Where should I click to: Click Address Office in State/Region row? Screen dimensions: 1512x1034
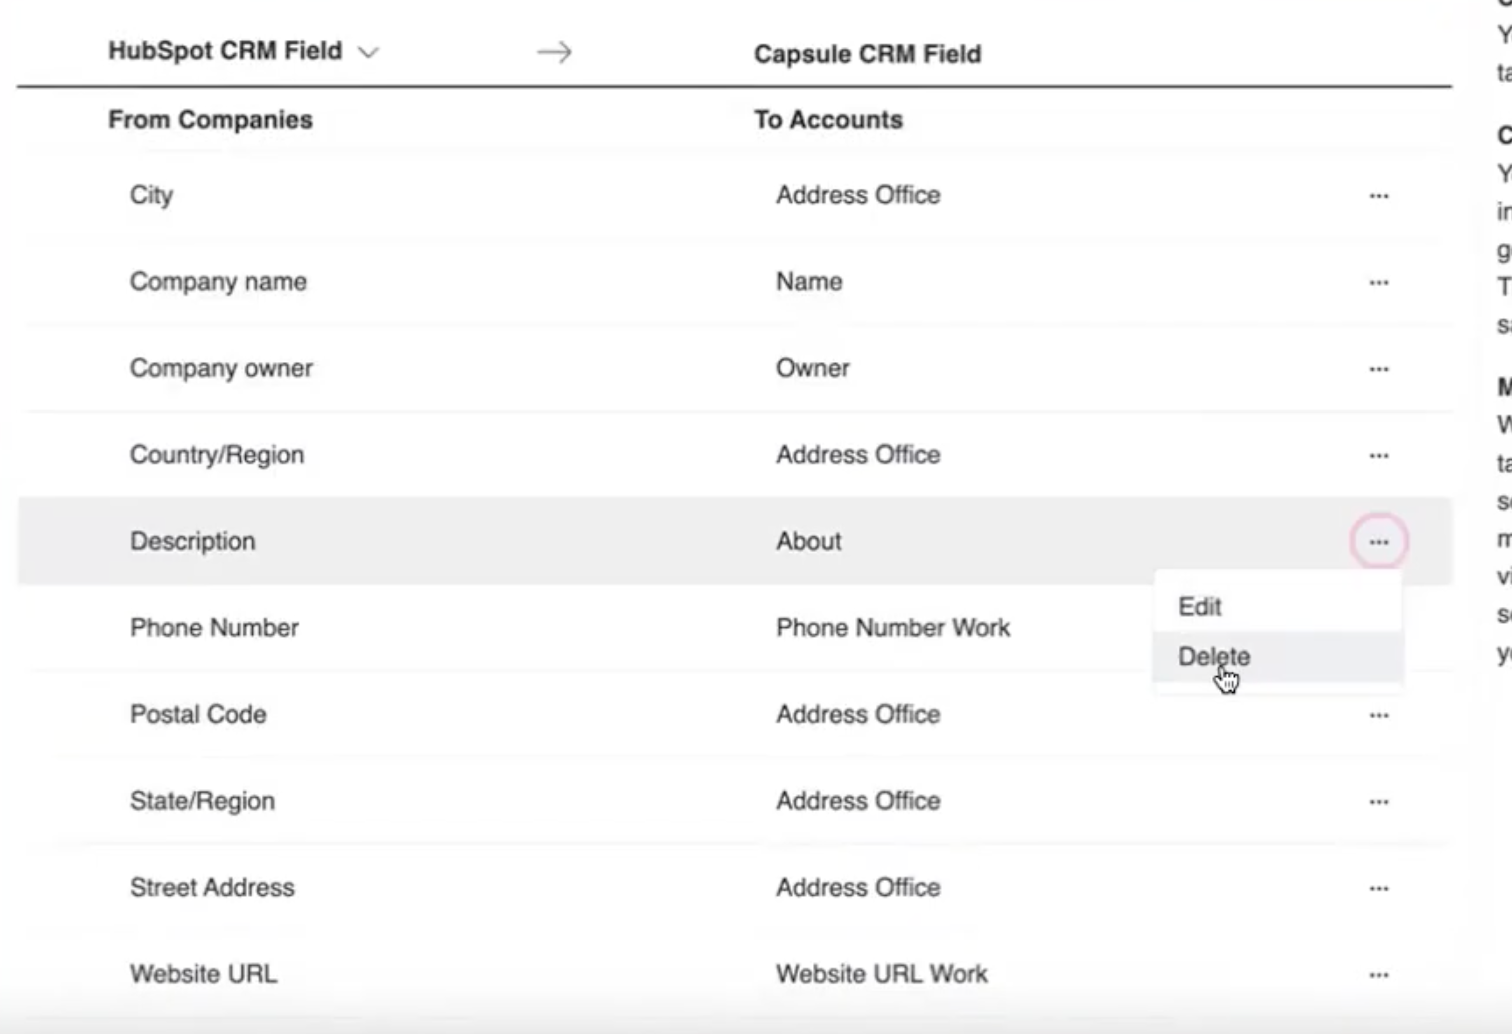point(858,801)
